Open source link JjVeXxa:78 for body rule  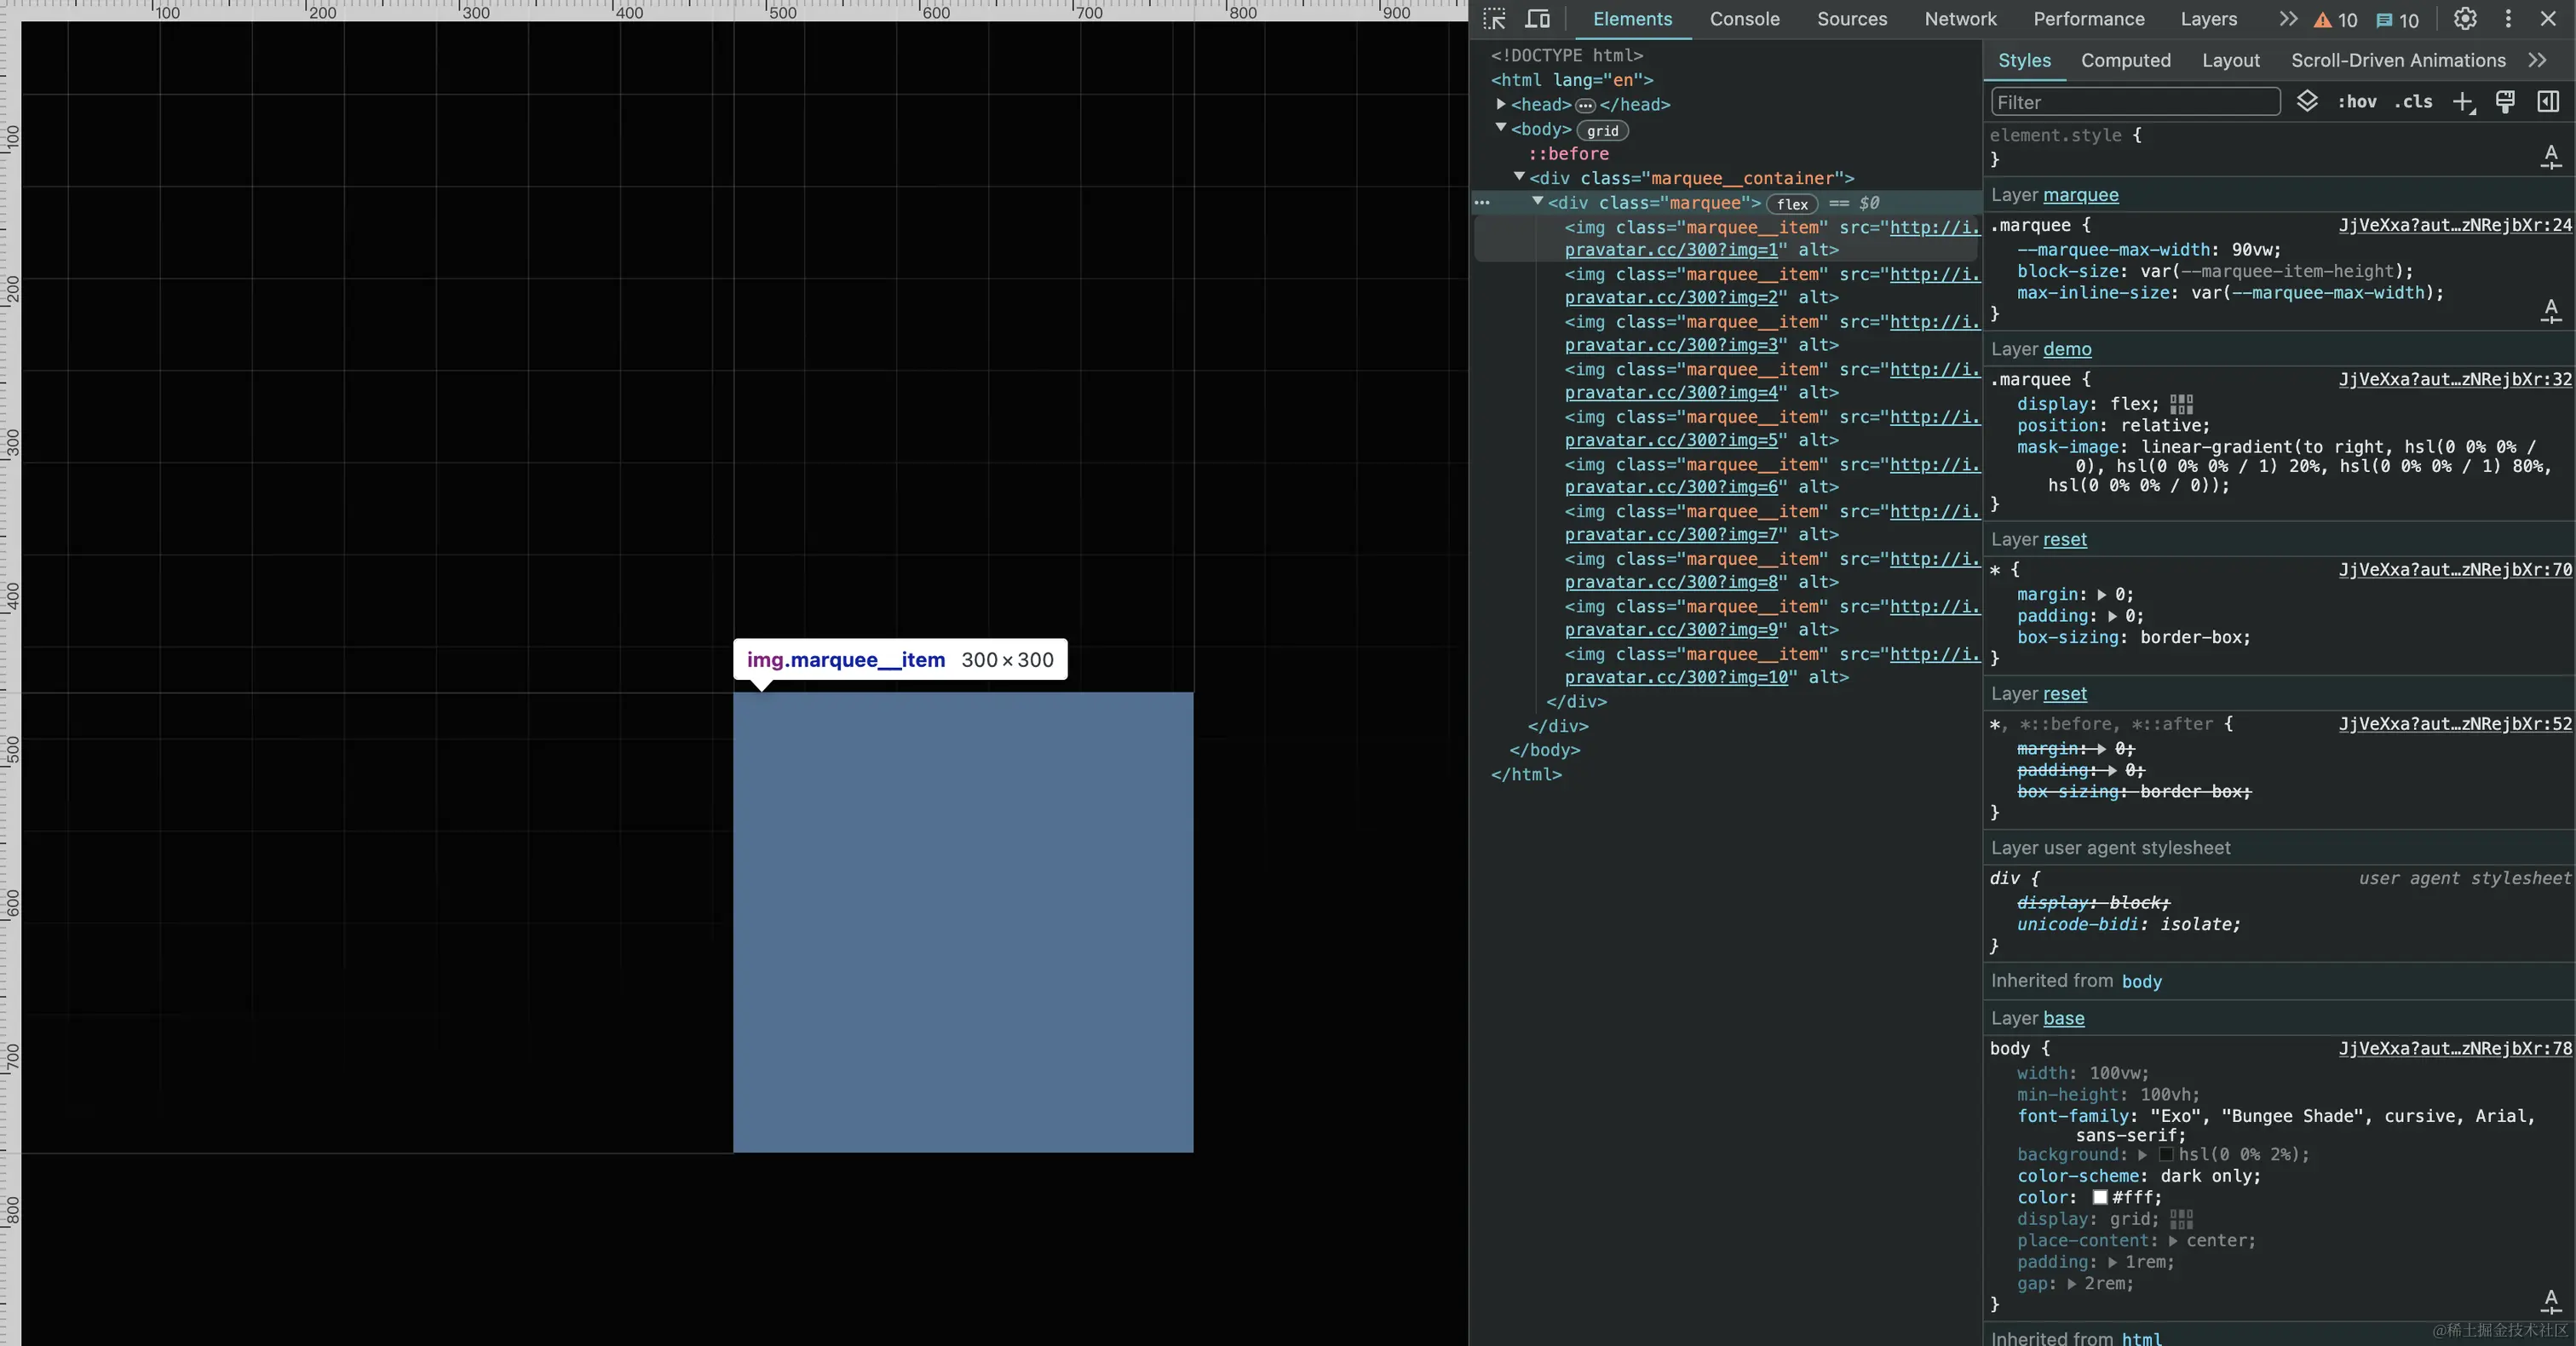2454,1048
